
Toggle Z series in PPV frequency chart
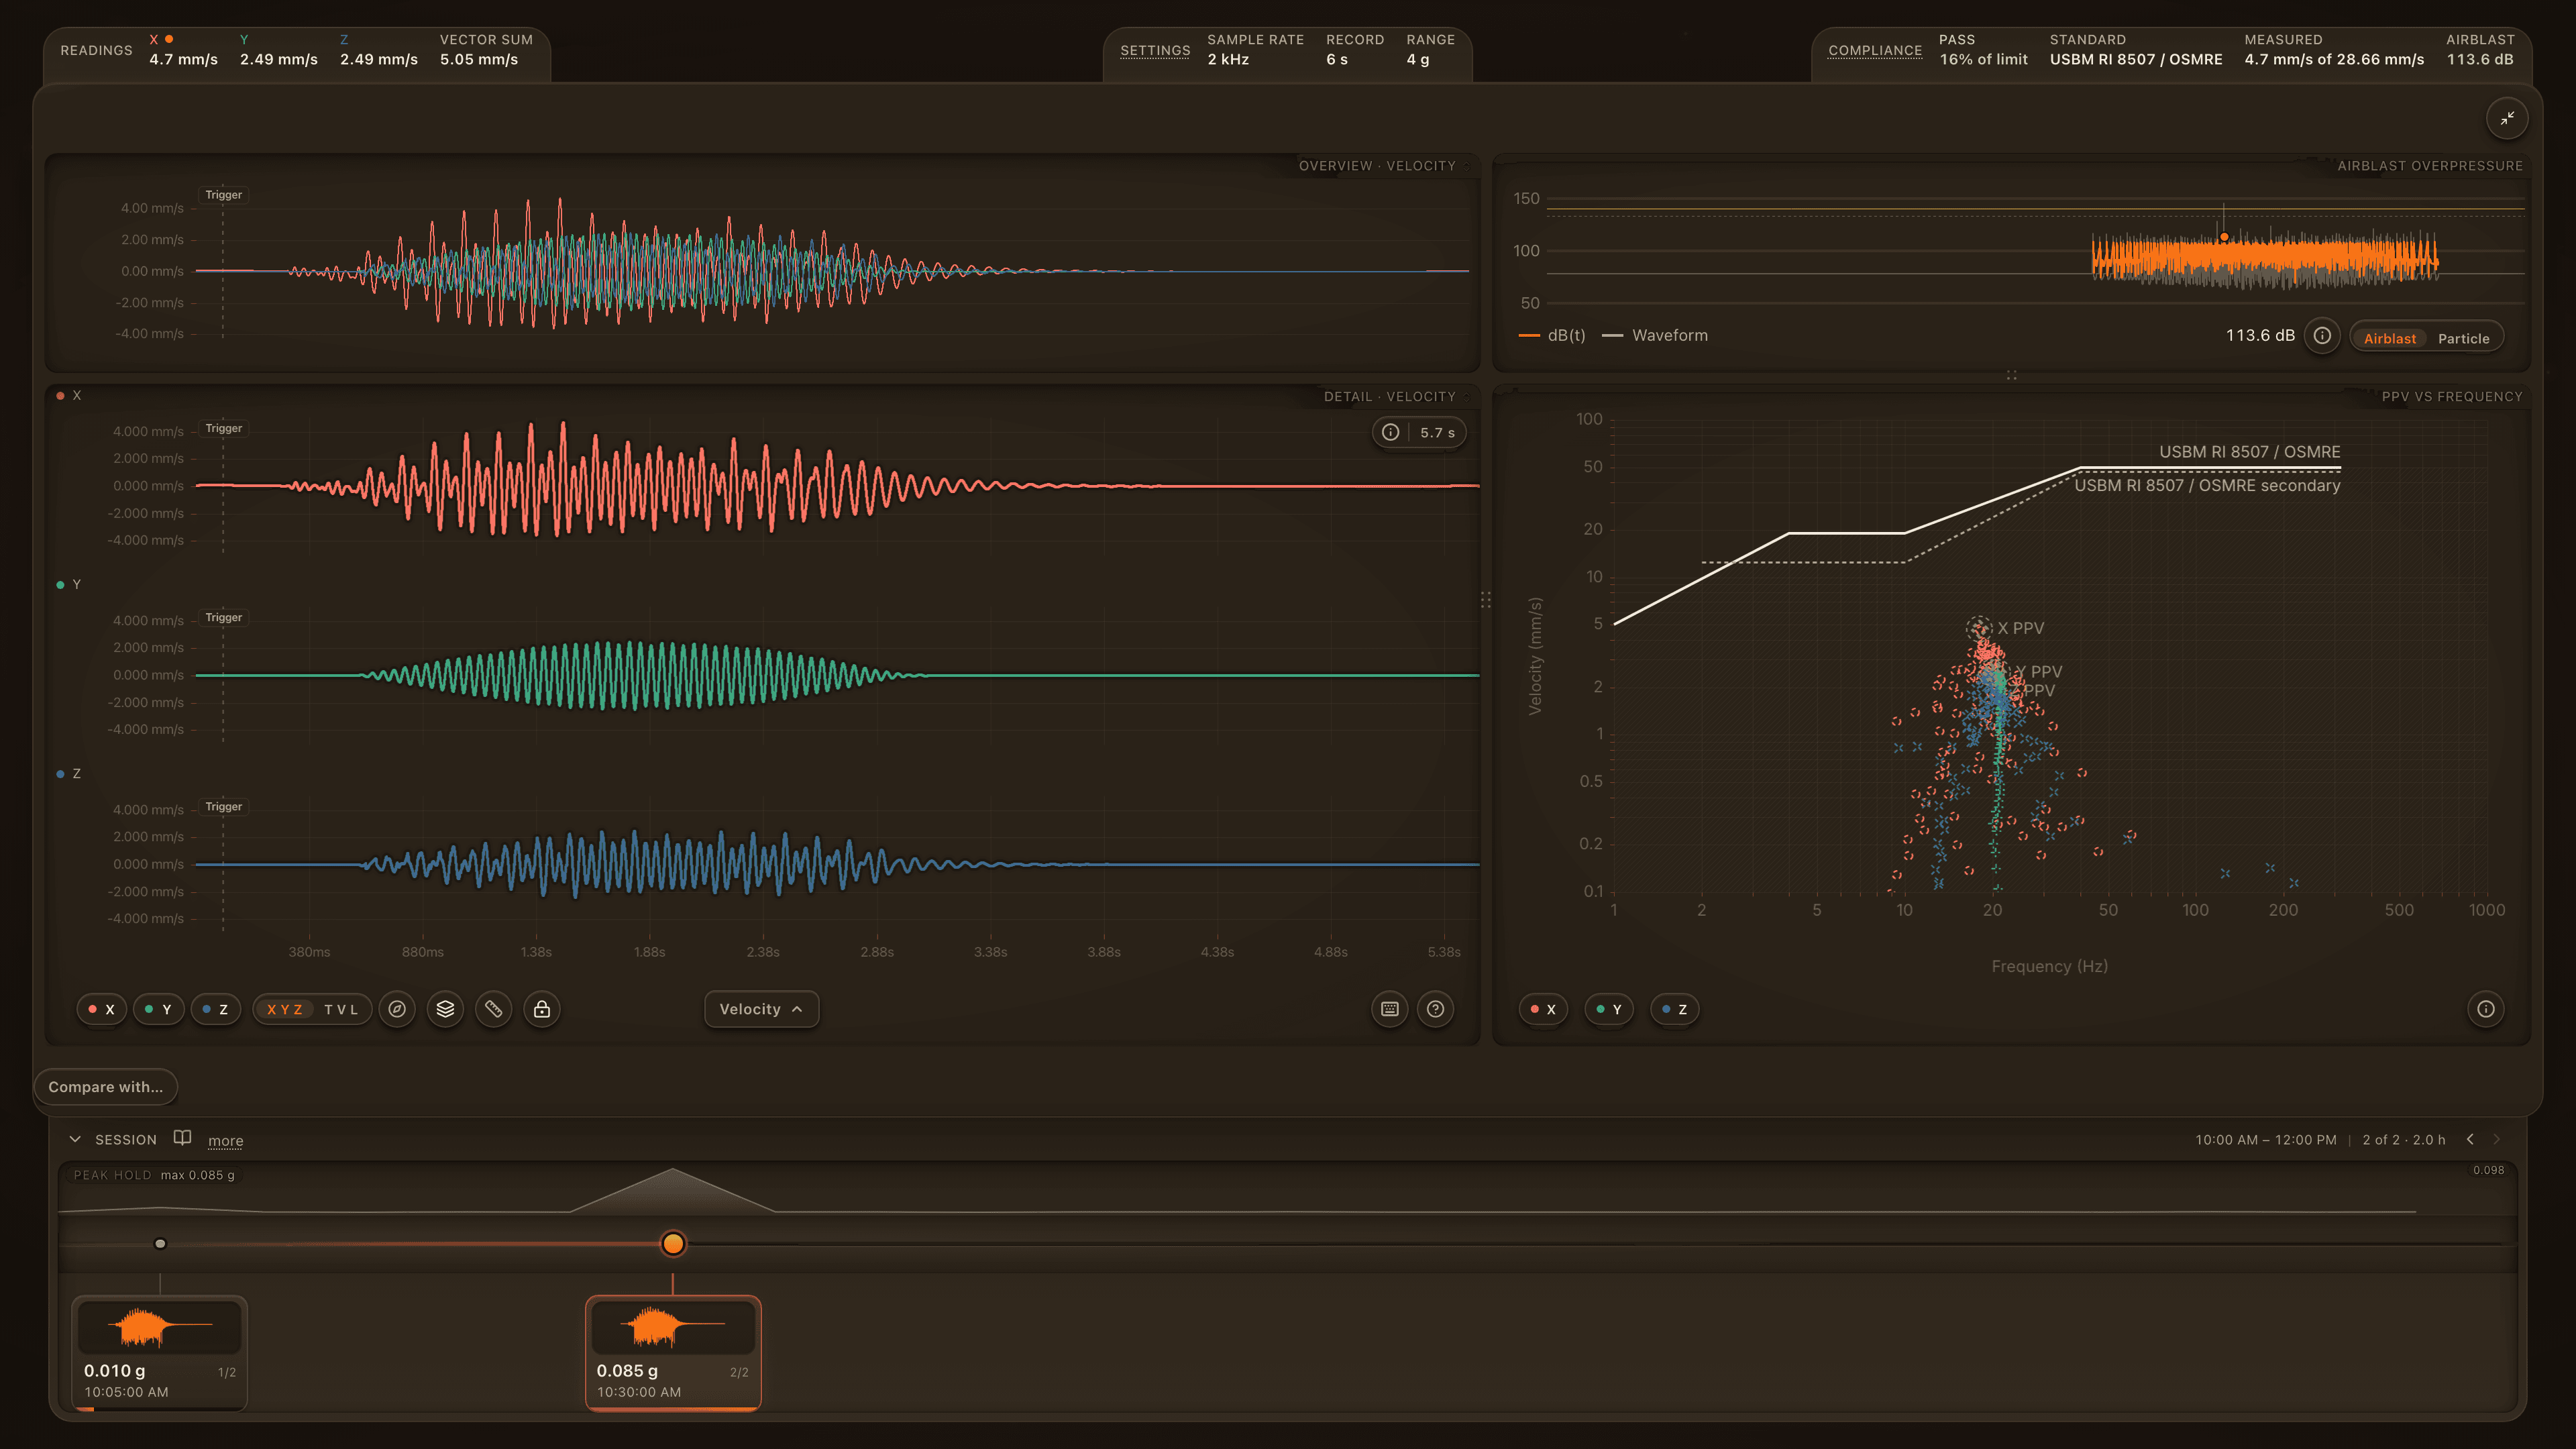tap(1674, 1009)
